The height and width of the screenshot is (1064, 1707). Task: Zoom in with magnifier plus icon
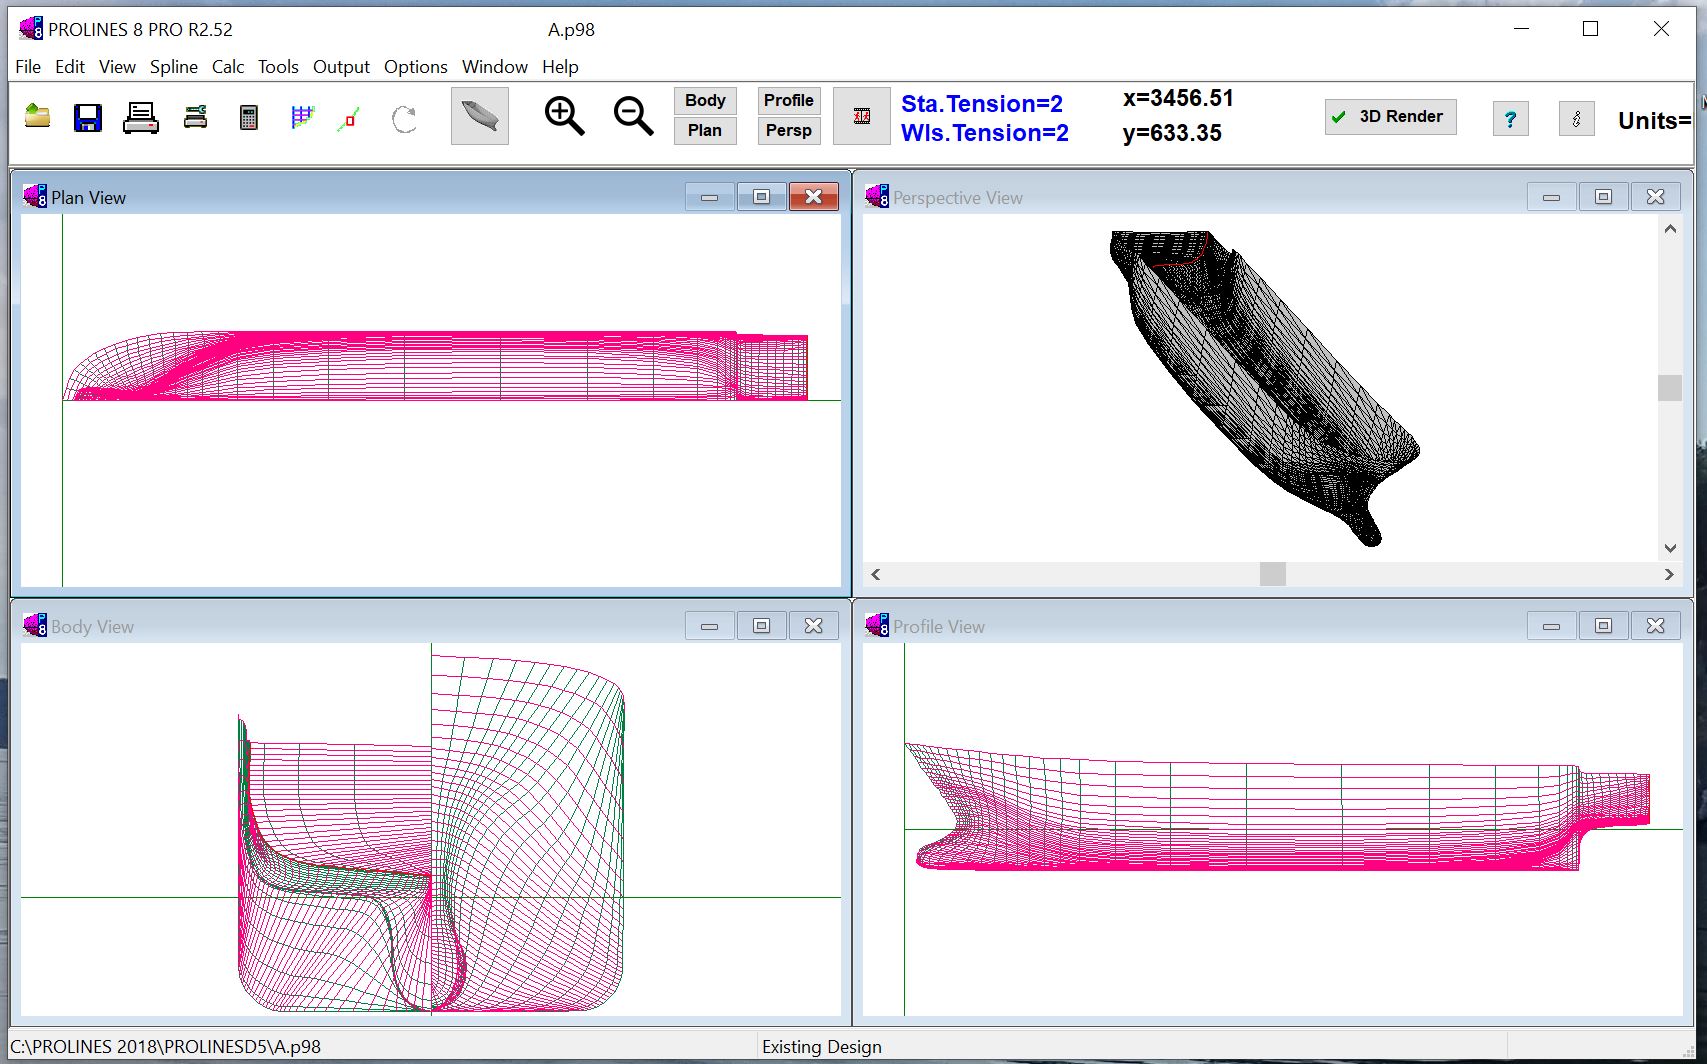coord(564,116)
